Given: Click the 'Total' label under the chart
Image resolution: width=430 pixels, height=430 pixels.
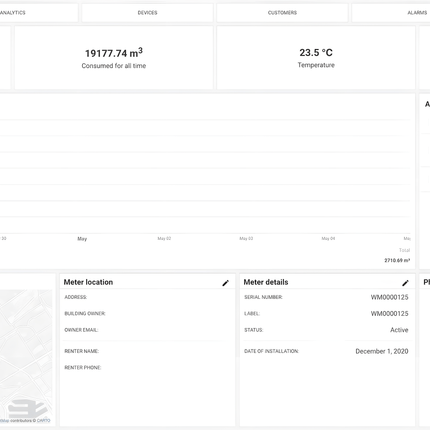Looking at the screenshot, I should pos(404,250).
